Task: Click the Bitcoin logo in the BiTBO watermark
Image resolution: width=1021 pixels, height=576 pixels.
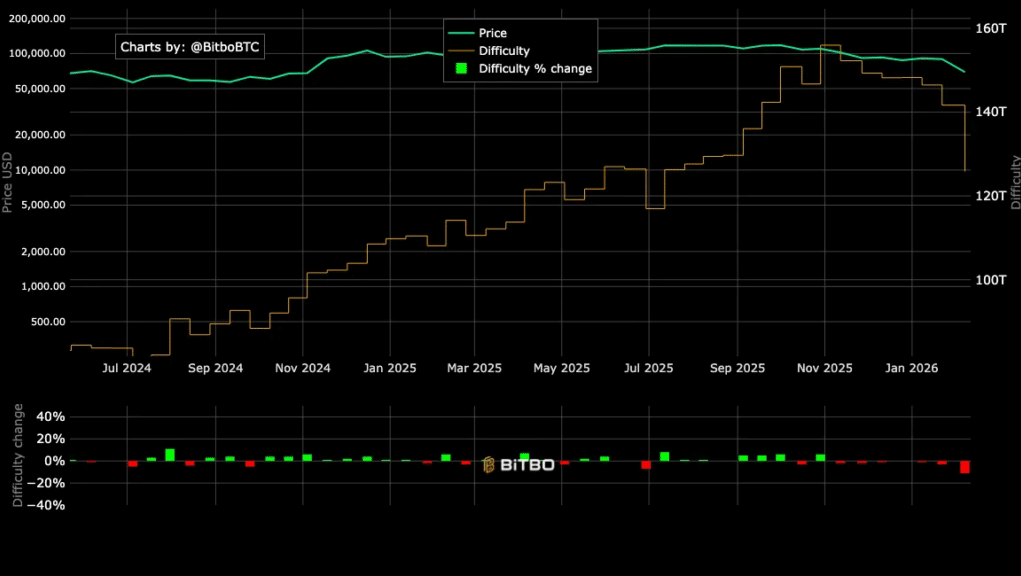Action: pyautogui.click(x=487, y=464)
